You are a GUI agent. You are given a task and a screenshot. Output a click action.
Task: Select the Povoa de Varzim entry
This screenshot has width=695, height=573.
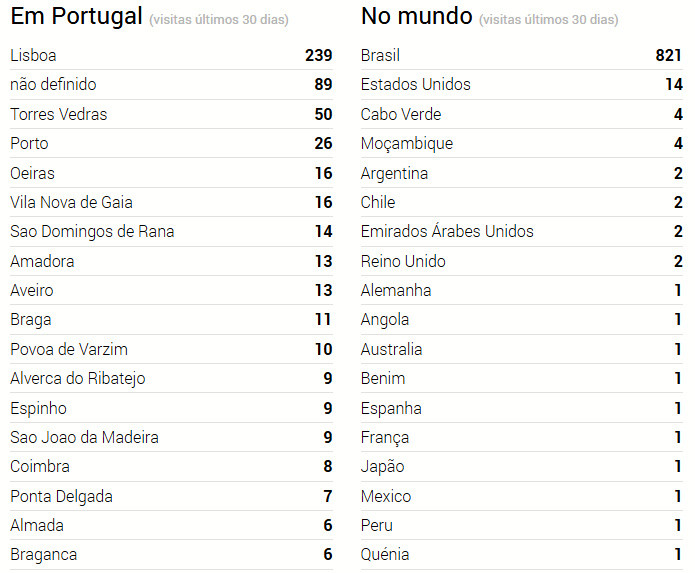pyautogui.click(x=69, y=350)
